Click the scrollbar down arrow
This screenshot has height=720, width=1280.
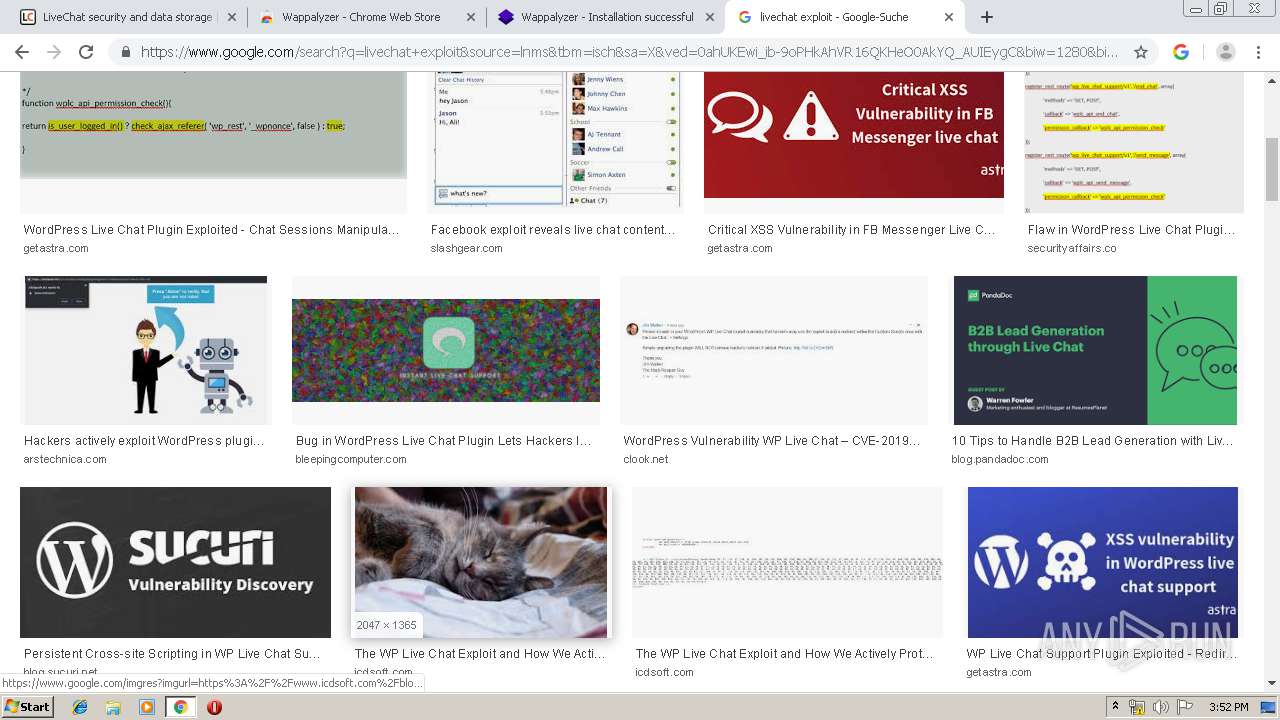point(1272,684)
